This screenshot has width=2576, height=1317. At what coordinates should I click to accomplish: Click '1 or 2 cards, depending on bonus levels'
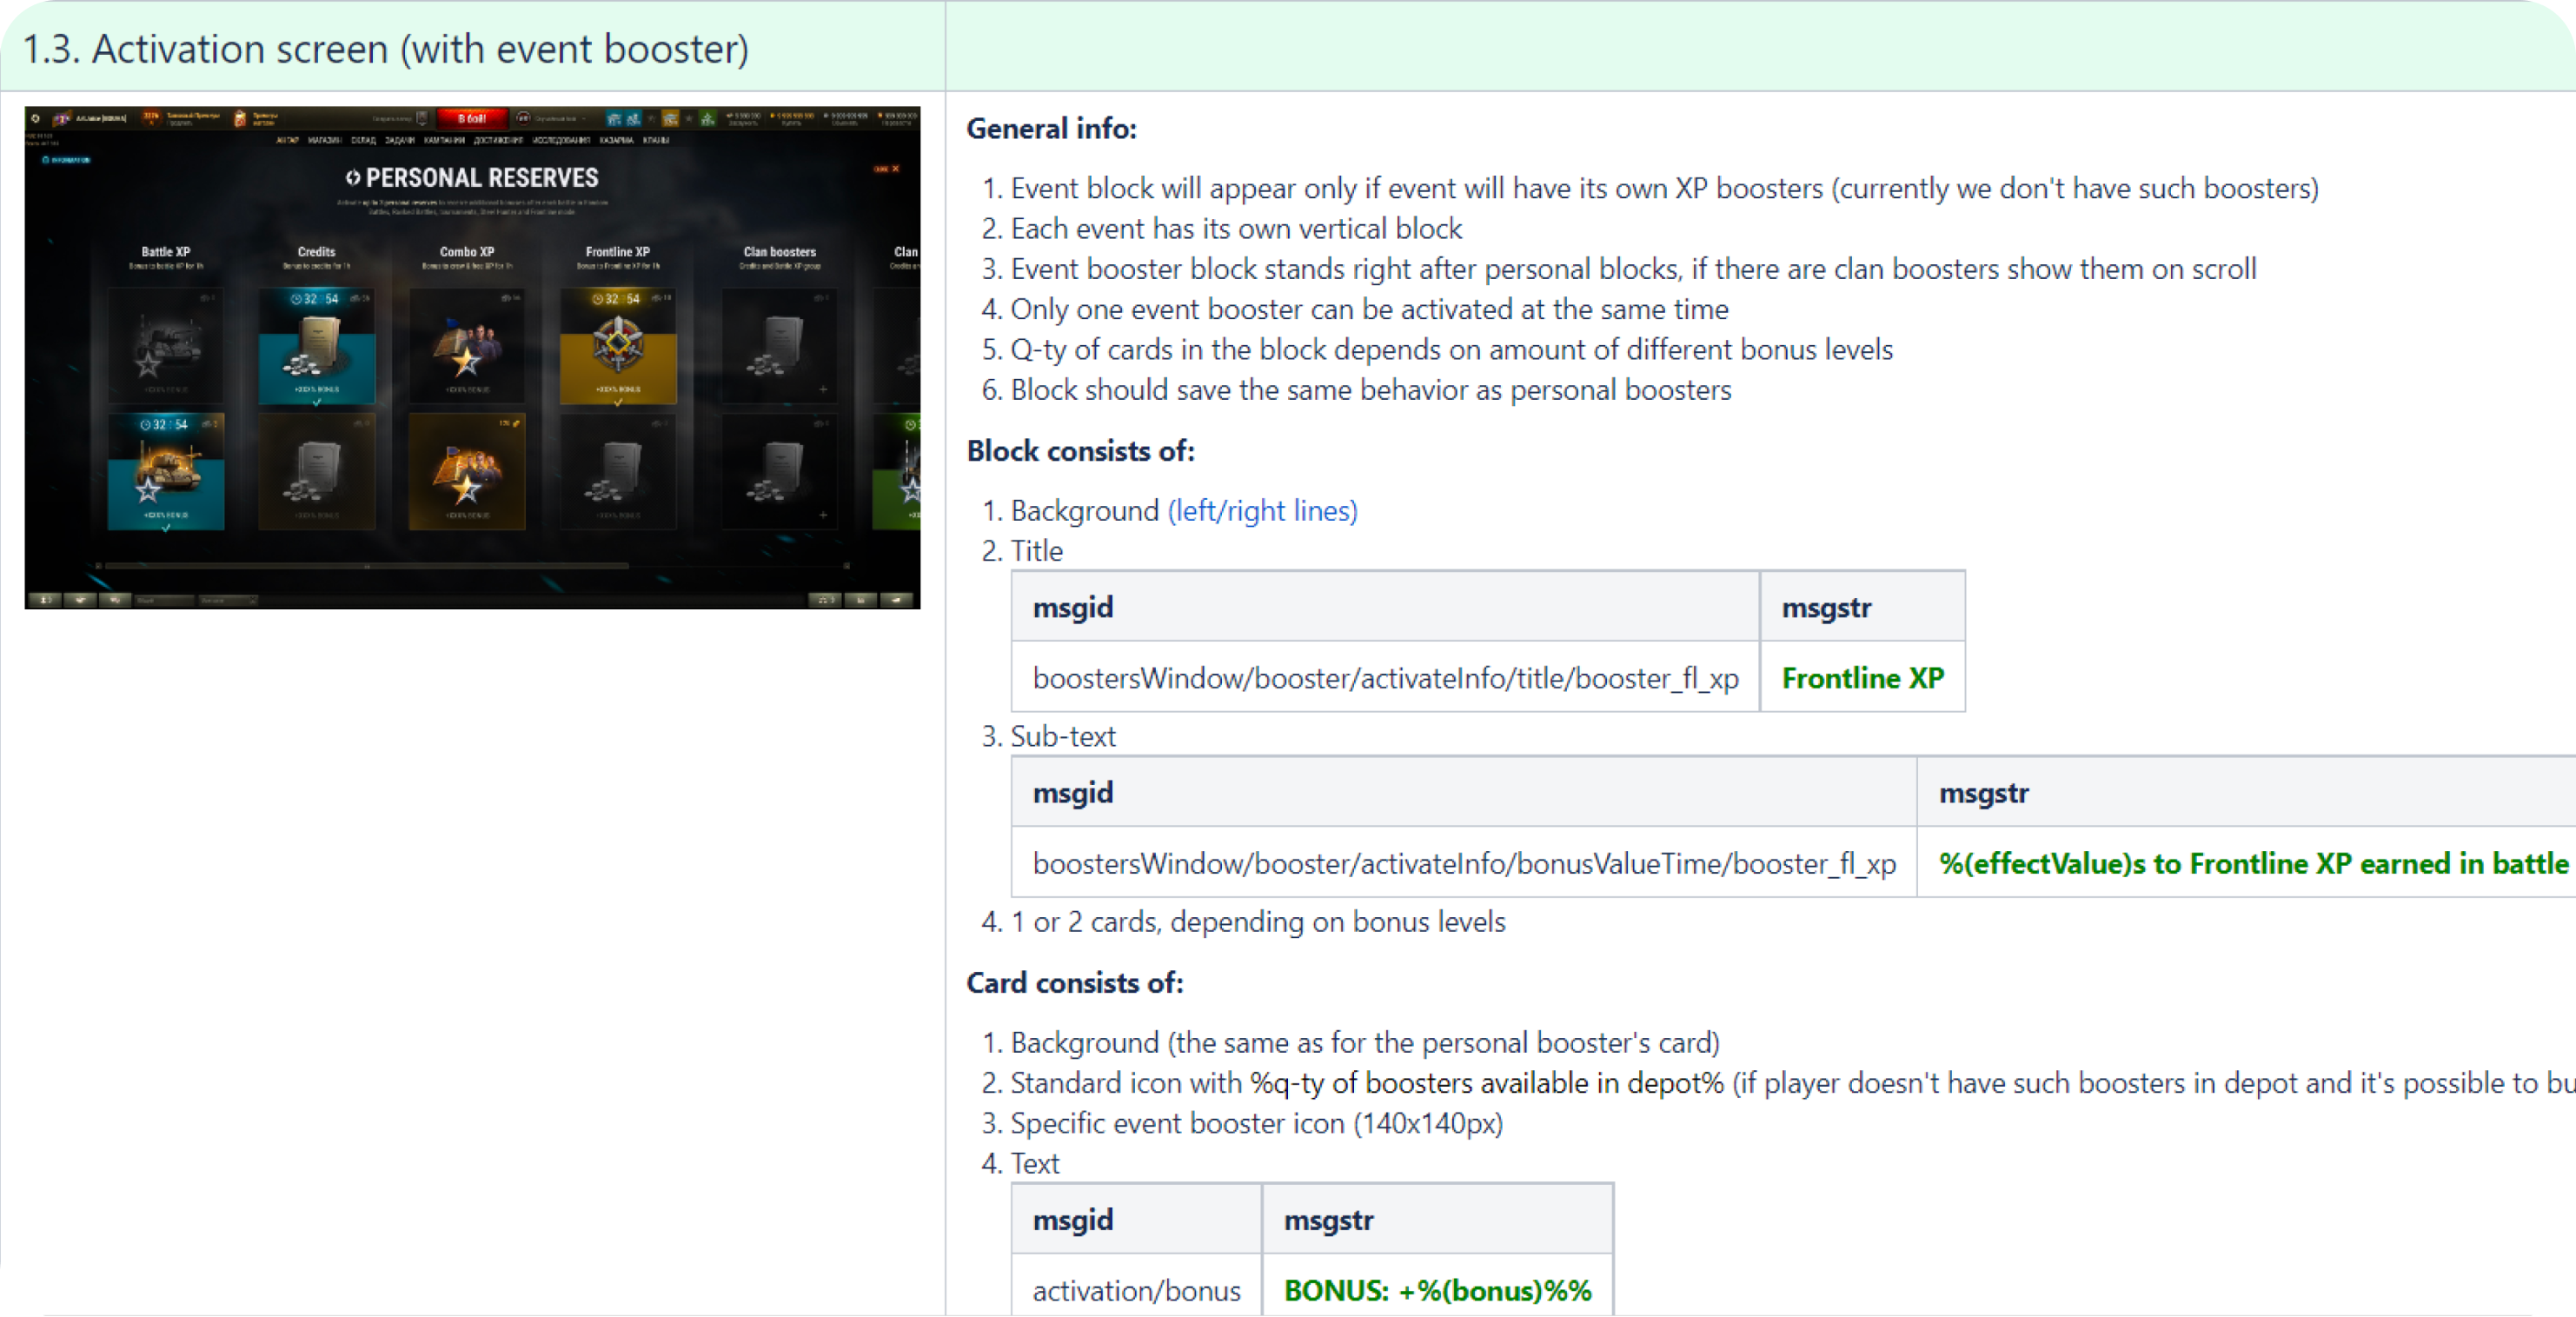tap(1258, 921)
